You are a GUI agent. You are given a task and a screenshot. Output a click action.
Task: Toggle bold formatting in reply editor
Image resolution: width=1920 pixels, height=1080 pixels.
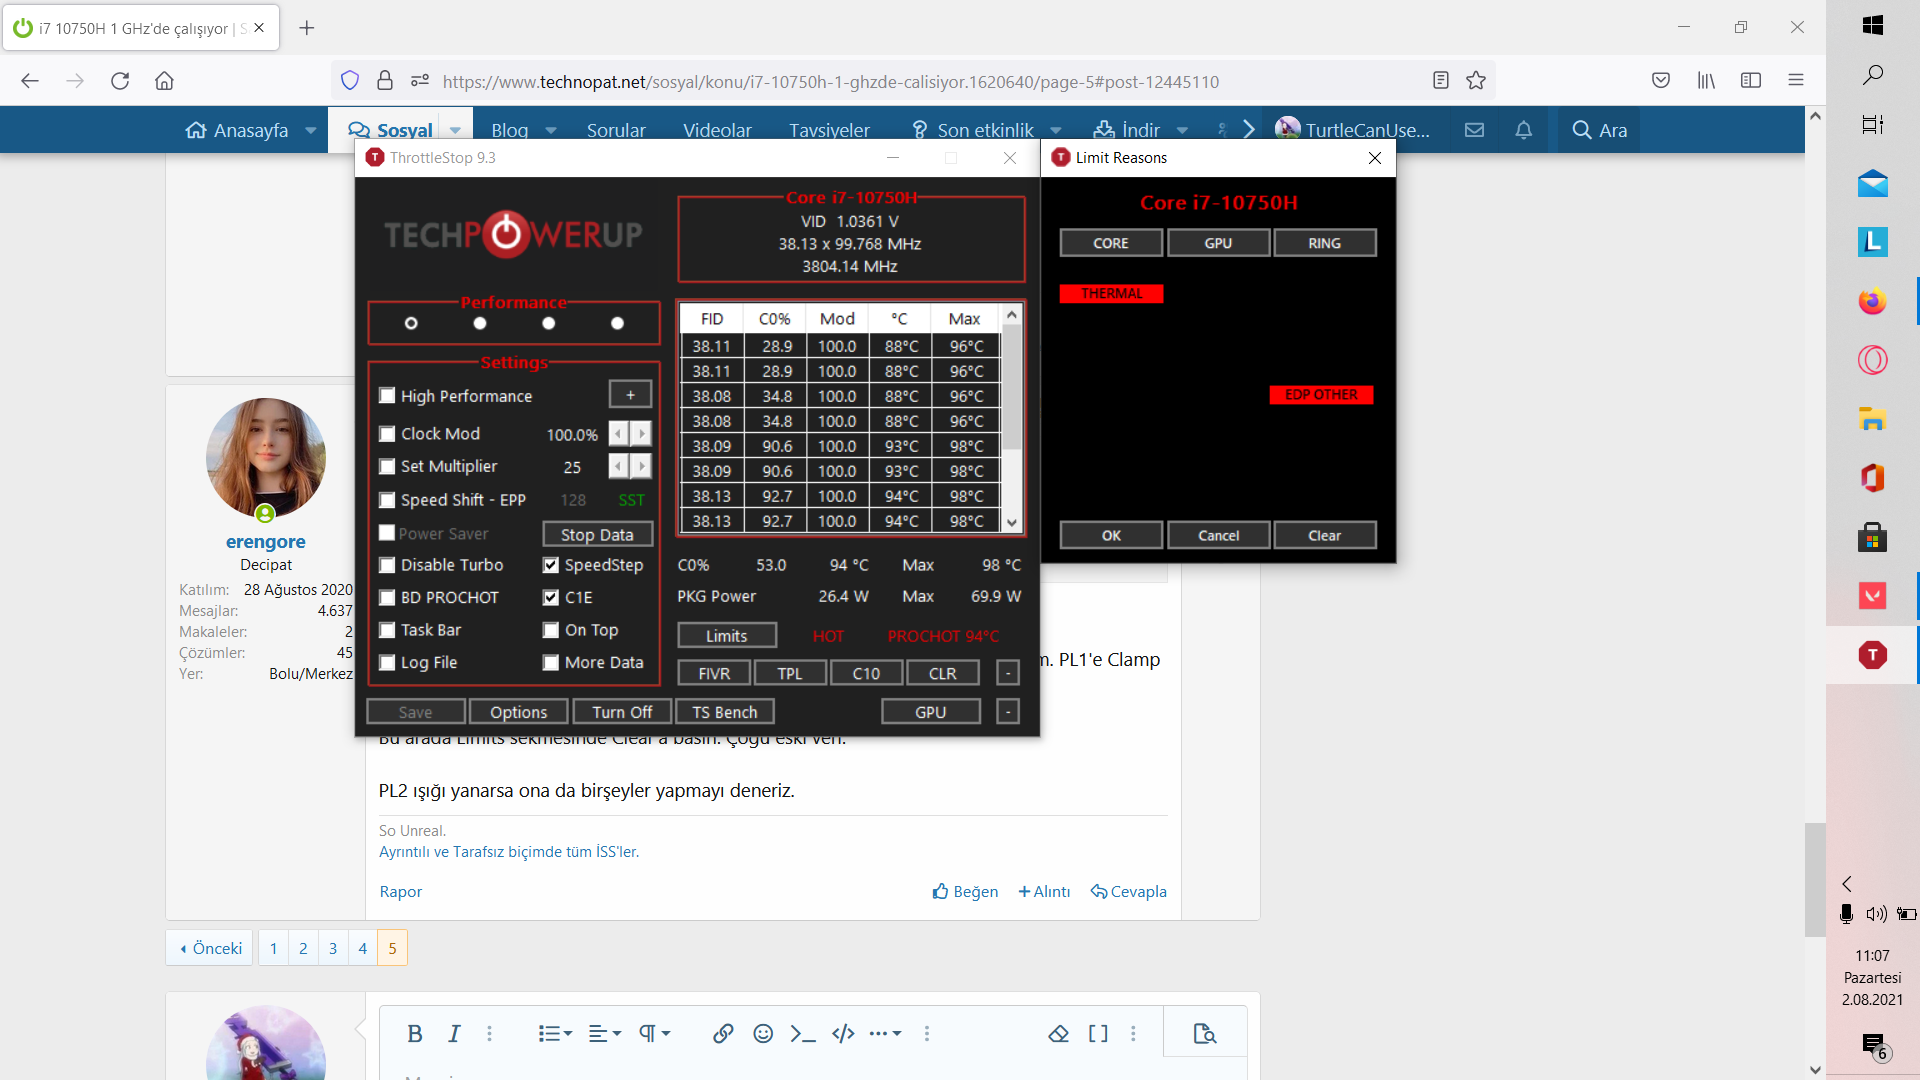tap(414, 1034)
